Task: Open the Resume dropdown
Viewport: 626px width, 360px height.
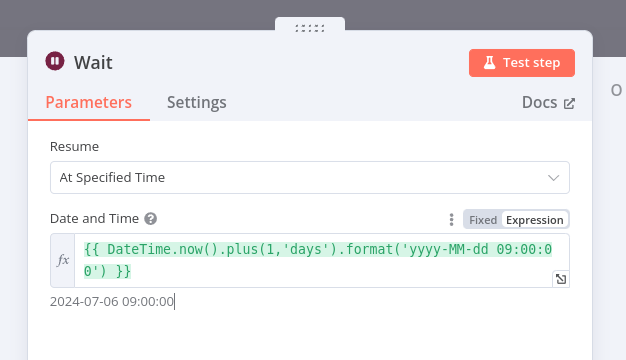Action: click(x=310, y=178)
